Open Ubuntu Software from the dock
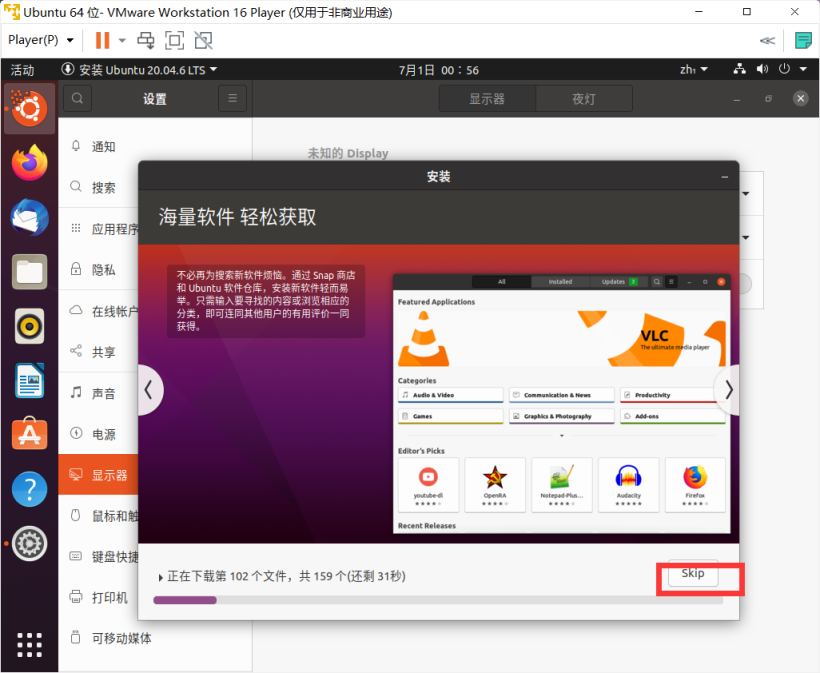The width and height of the screenshot is (820, 673). (x=29, y=434)
